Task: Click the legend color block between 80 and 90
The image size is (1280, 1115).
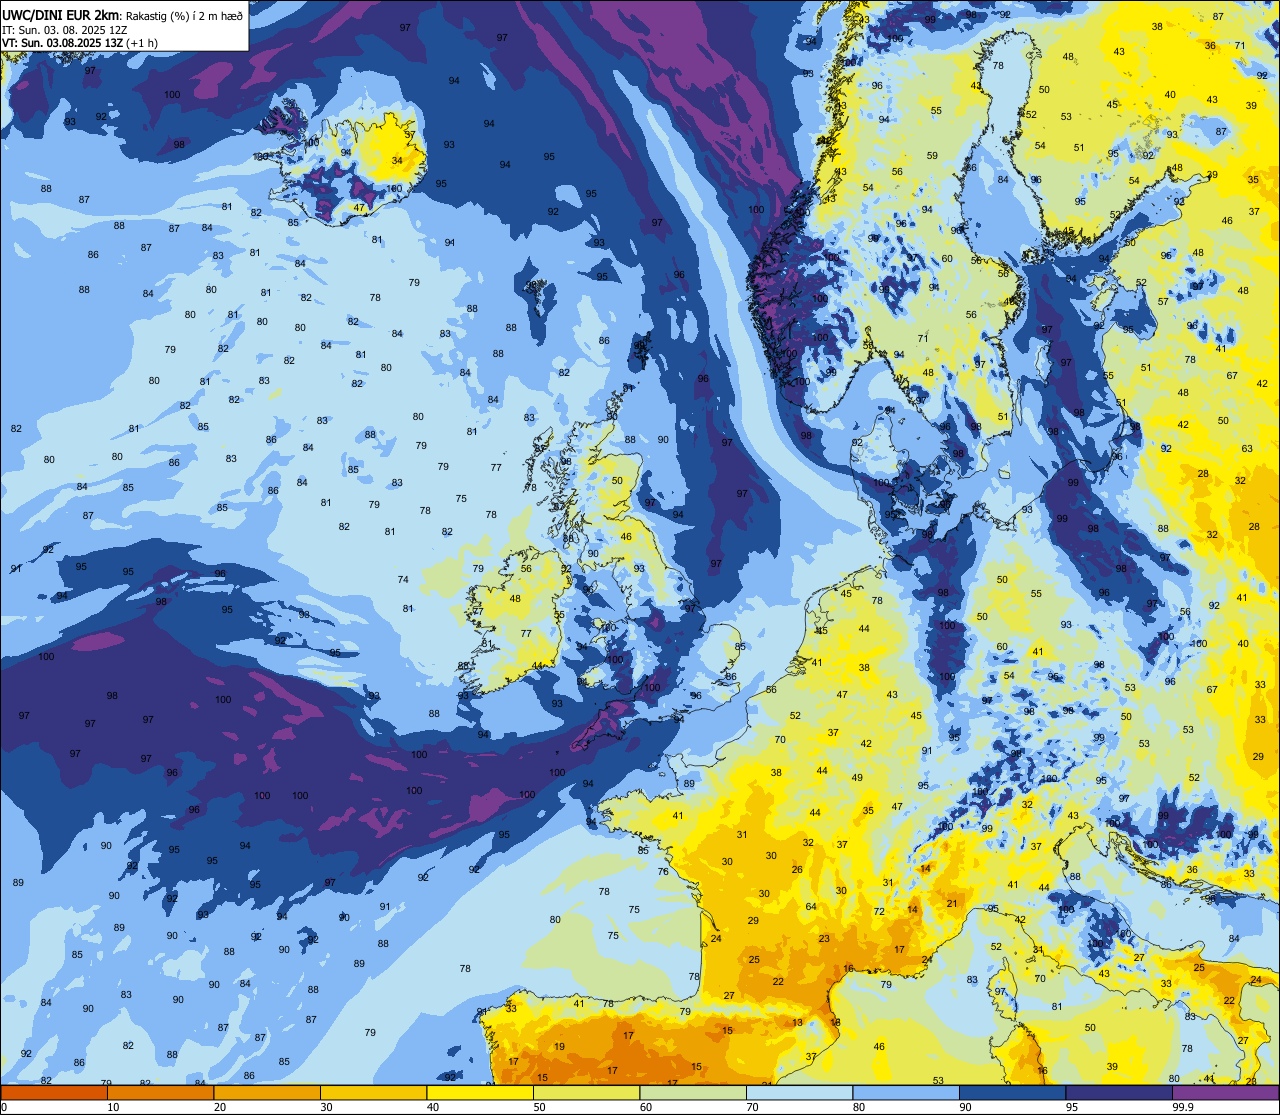Action: click(x=906, y=1093)
